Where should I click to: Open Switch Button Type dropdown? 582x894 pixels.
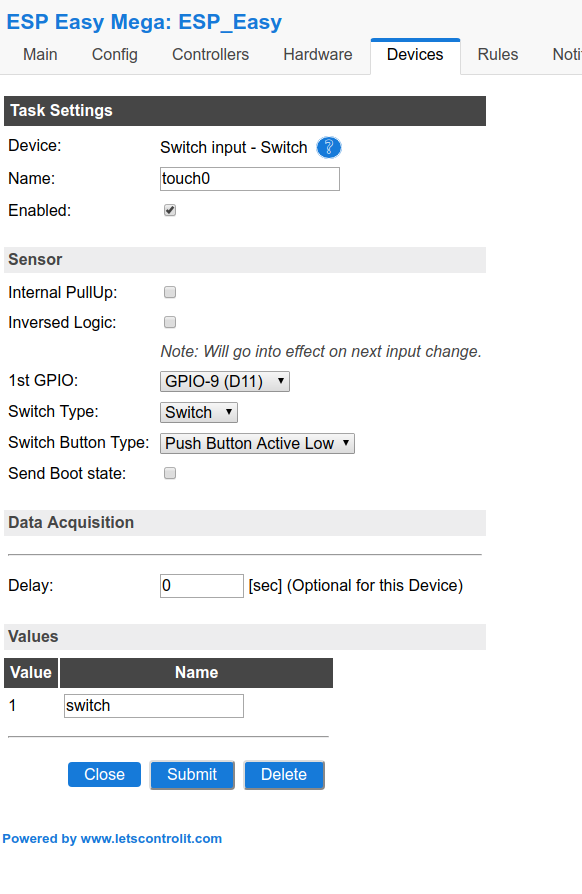coord(257,443)
